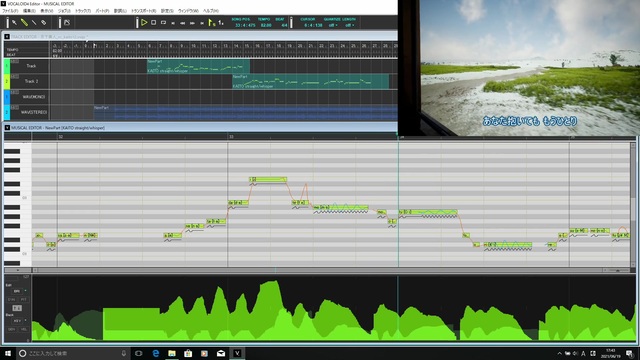Image resolution: width=640 pixels, height=360 pixels.
Task: Select the eraser tool
Action: [44, 23]
